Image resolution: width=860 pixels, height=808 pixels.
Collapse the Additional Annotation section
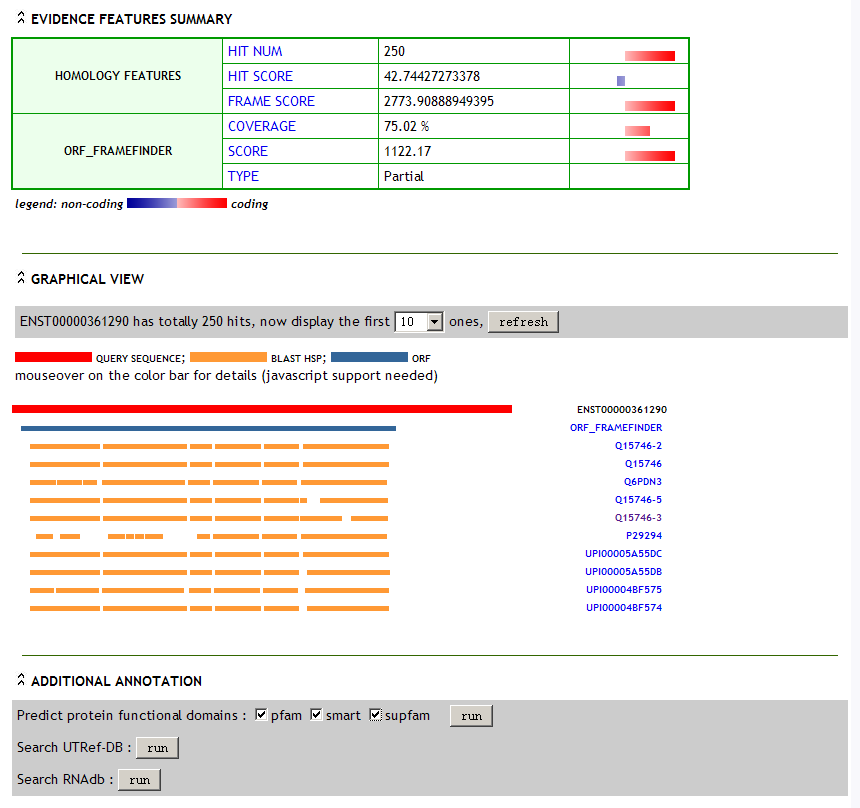pos(21,681)
